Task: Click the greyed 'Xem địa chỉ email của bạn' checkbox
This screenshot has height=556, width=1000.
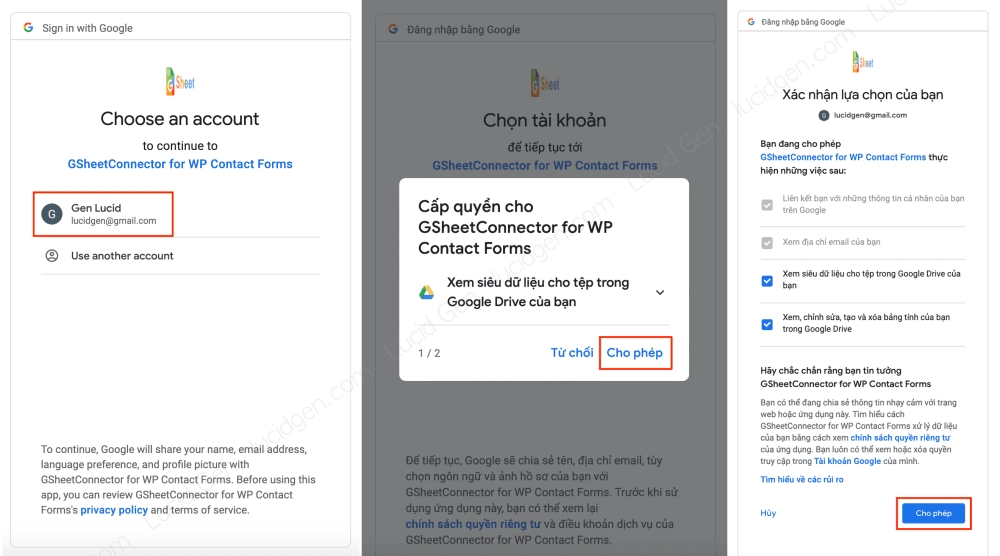Action: click(767, 243)
